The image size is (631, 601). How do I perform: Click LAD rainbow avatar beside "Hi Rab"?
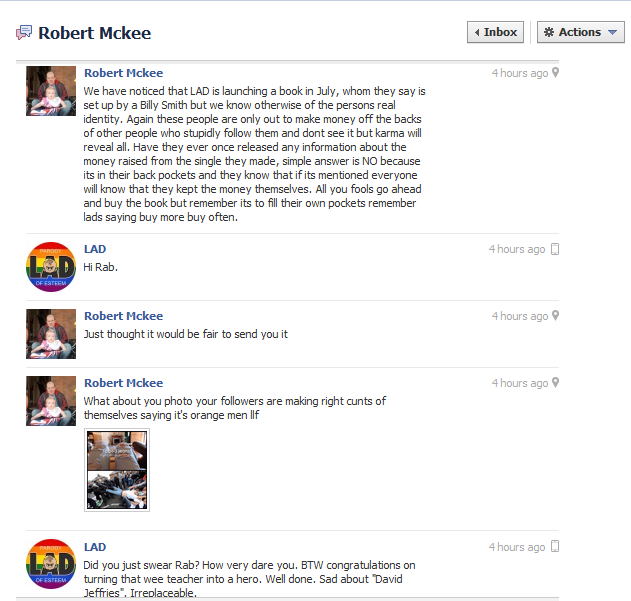pyautogui.click(x=51, y=267)
